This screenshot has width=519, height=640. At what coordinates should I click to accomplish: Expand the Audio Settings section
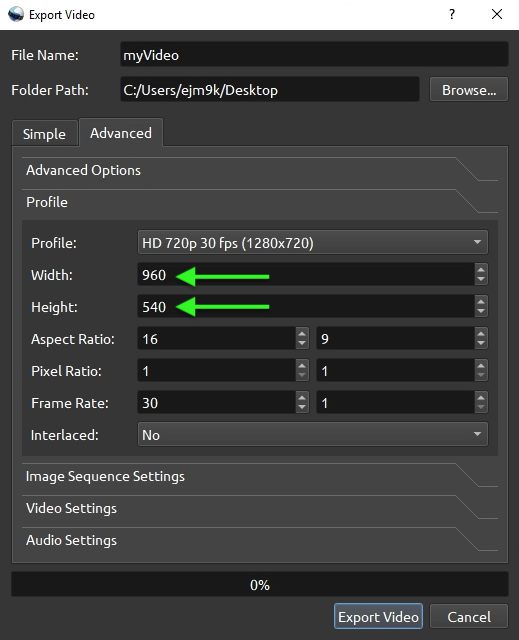260,540
